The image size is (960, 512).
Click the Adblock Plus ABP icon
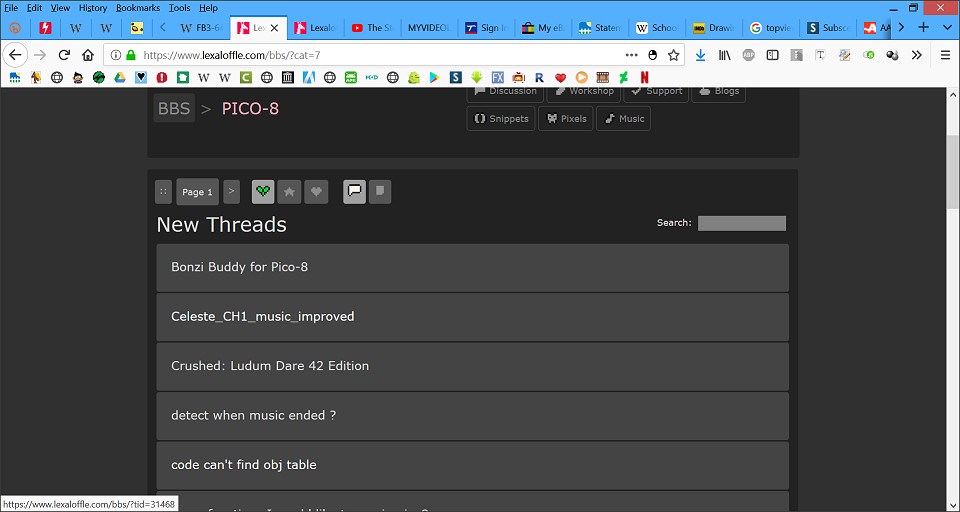point(748,55)
